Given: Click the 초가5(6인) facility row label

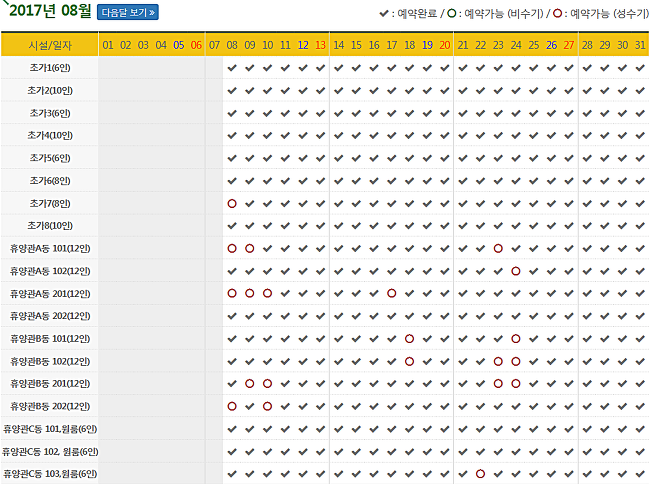Looking at the screenshot, I should click(x=50, y=158).
